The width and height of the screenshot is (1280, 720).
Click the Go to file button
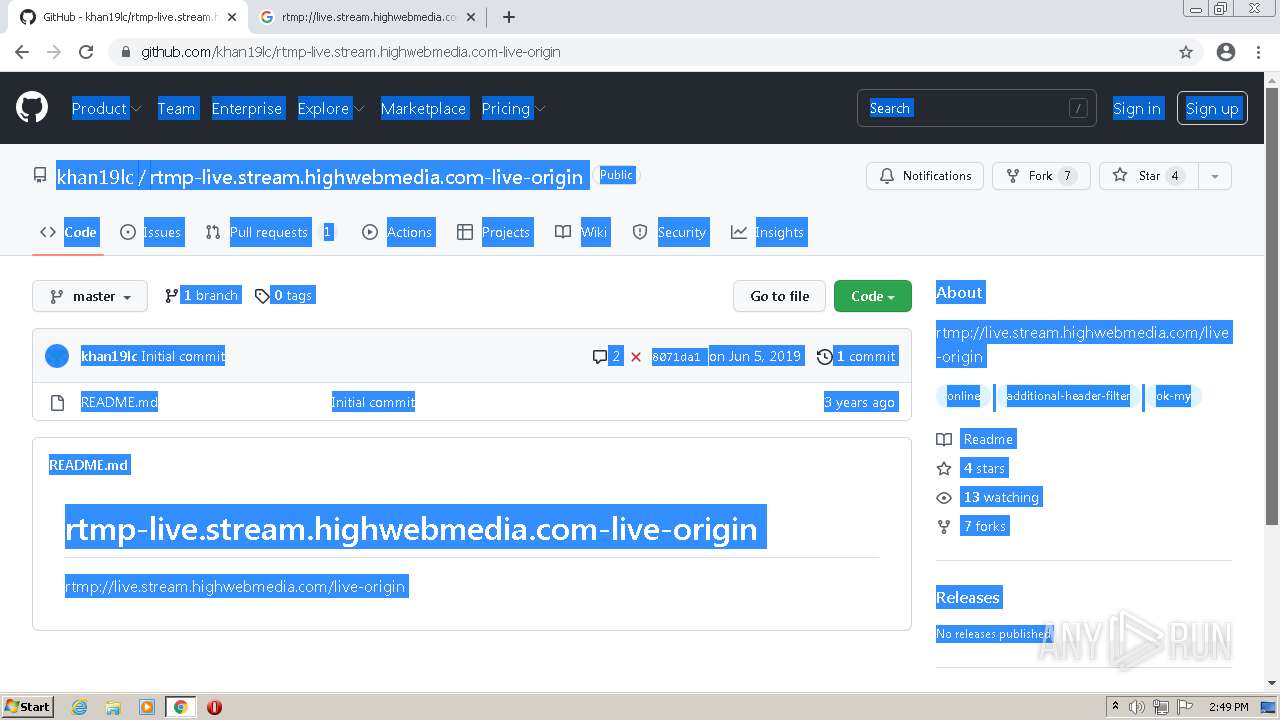(780, 296)
